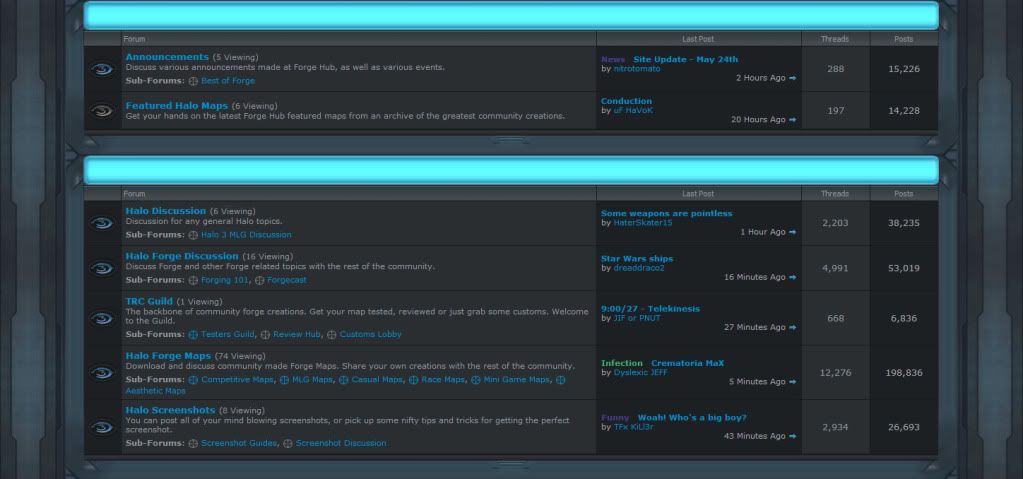This screenshot has width=1023, height=479.
Task: Click the Halo status icon beside Halo Screenshots
Action: tap(102, 427)
